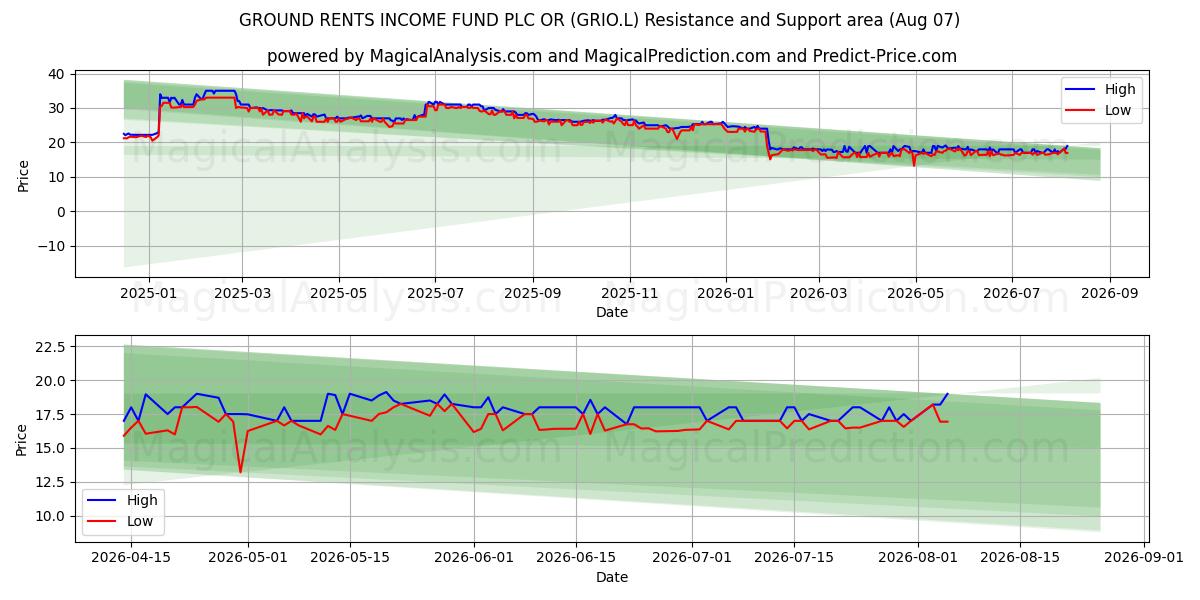Click the 40 value on top price axis
The width and height of the screenshot is (1200, 600).
[57, 74]
